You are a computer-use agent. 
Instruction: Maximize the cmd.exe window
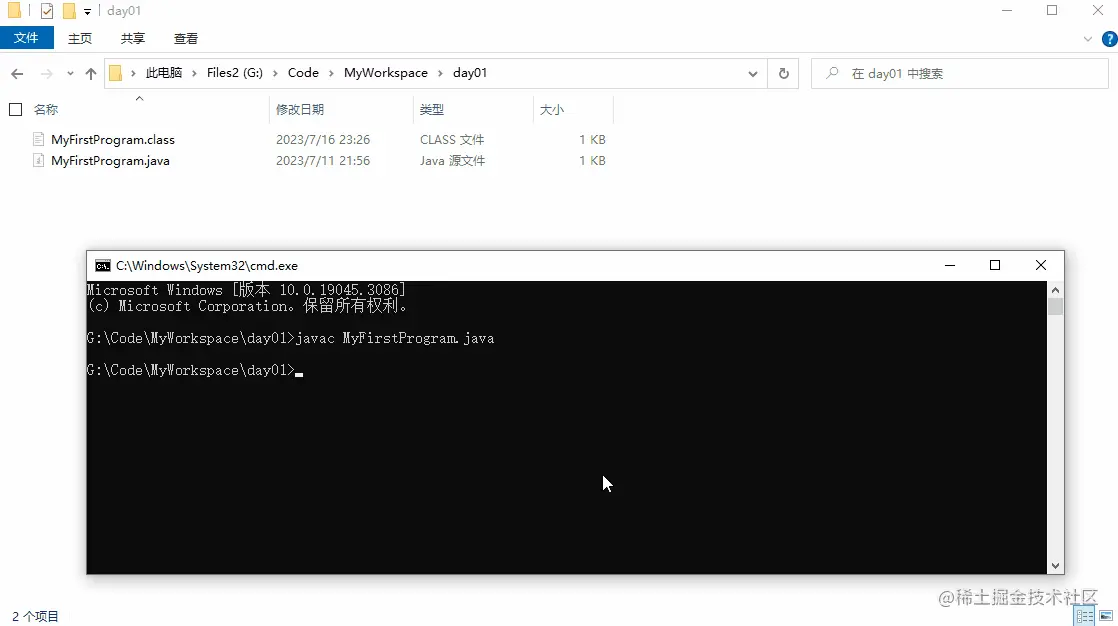[995, 265]
